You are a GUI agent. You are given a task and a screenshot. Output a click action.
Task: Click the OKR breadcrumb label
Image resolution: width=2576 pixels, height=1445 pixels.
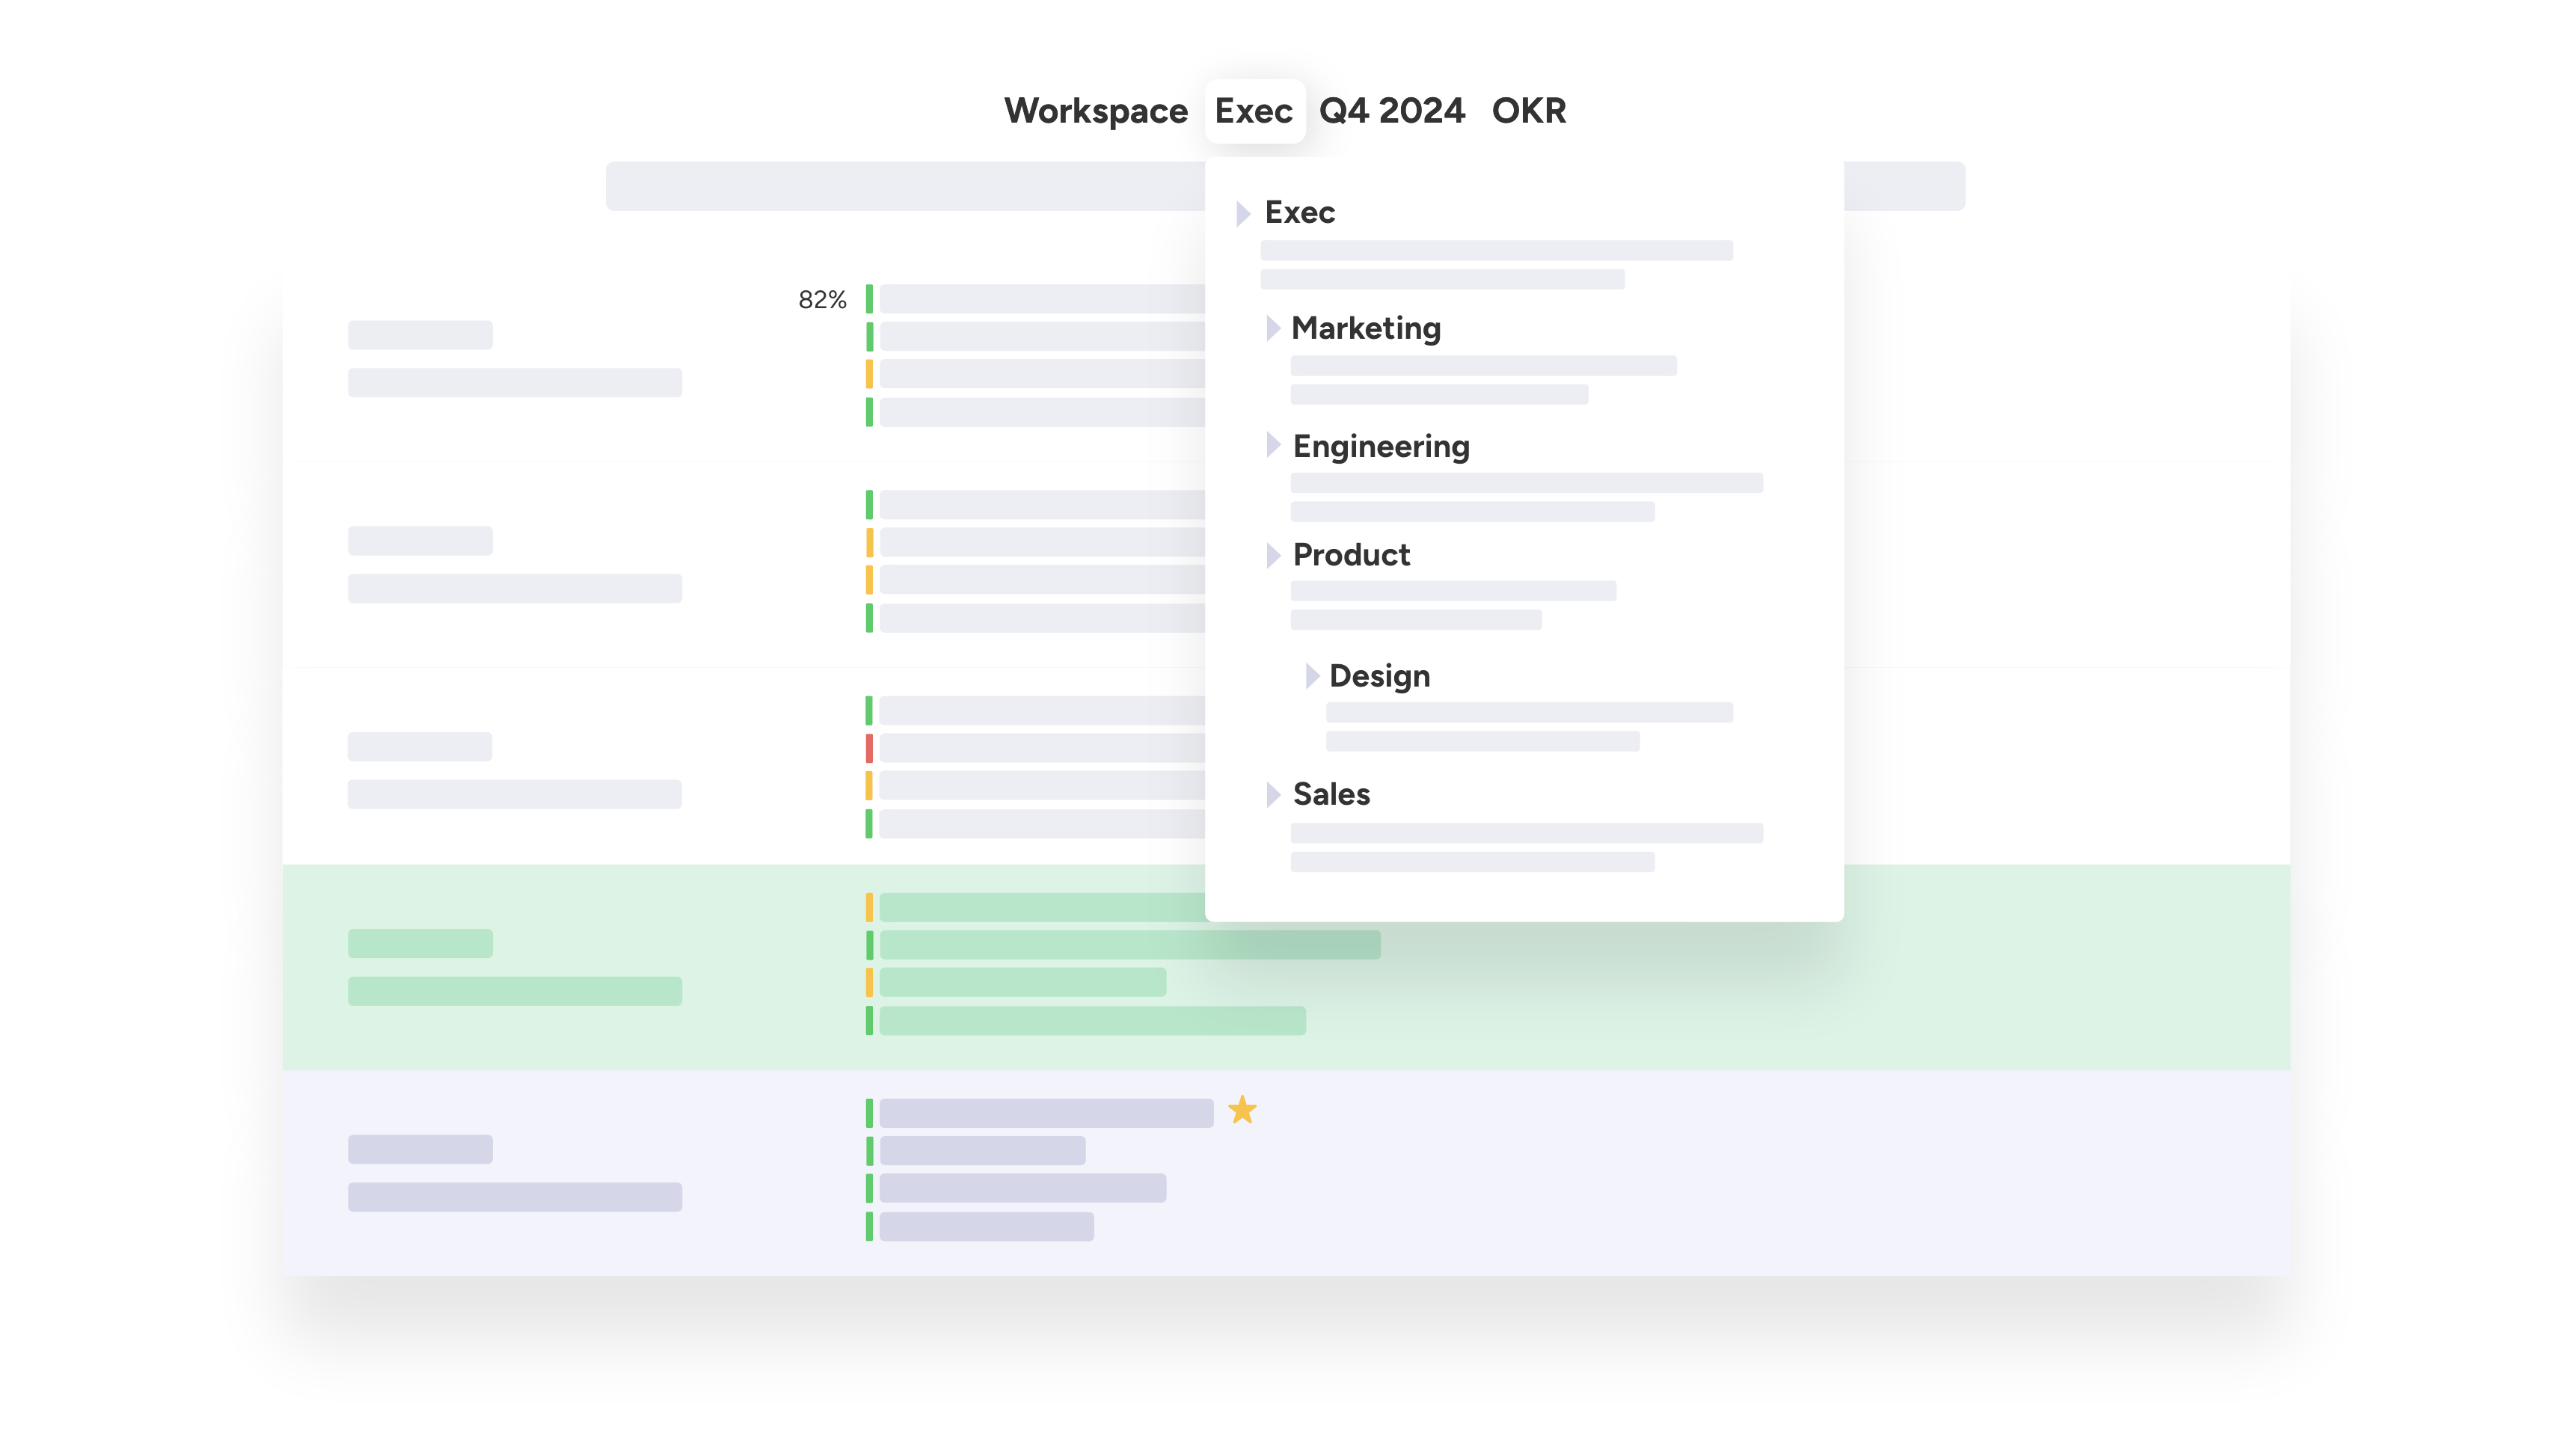click(1529, 111)
